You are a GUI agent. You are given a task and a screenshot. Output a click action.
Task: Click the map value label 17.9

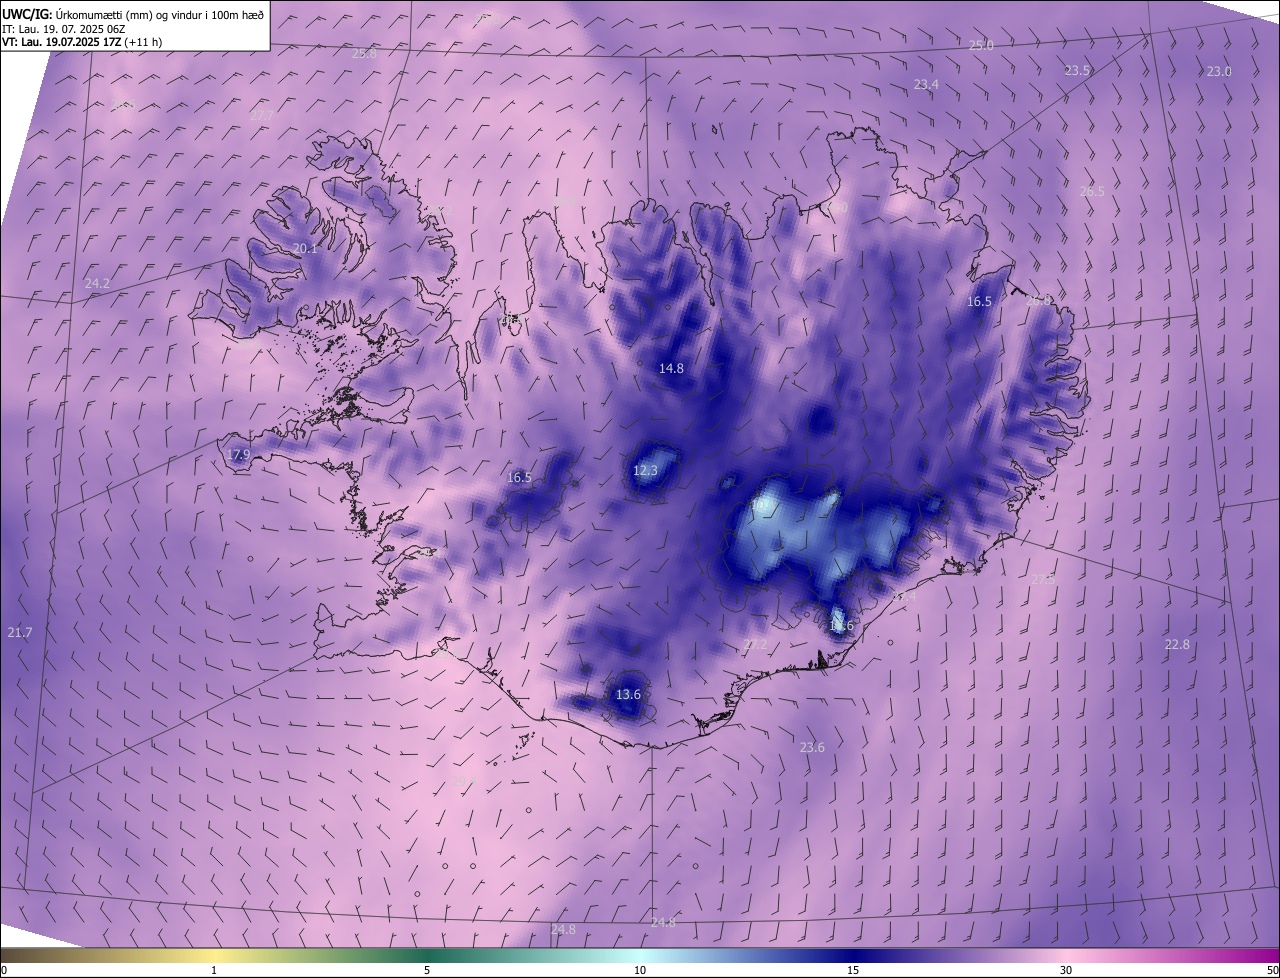pos(238,455)
